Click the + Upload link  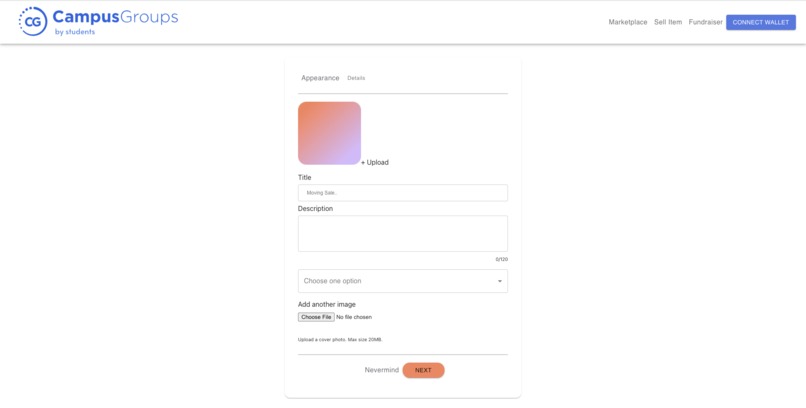point(375,162)
